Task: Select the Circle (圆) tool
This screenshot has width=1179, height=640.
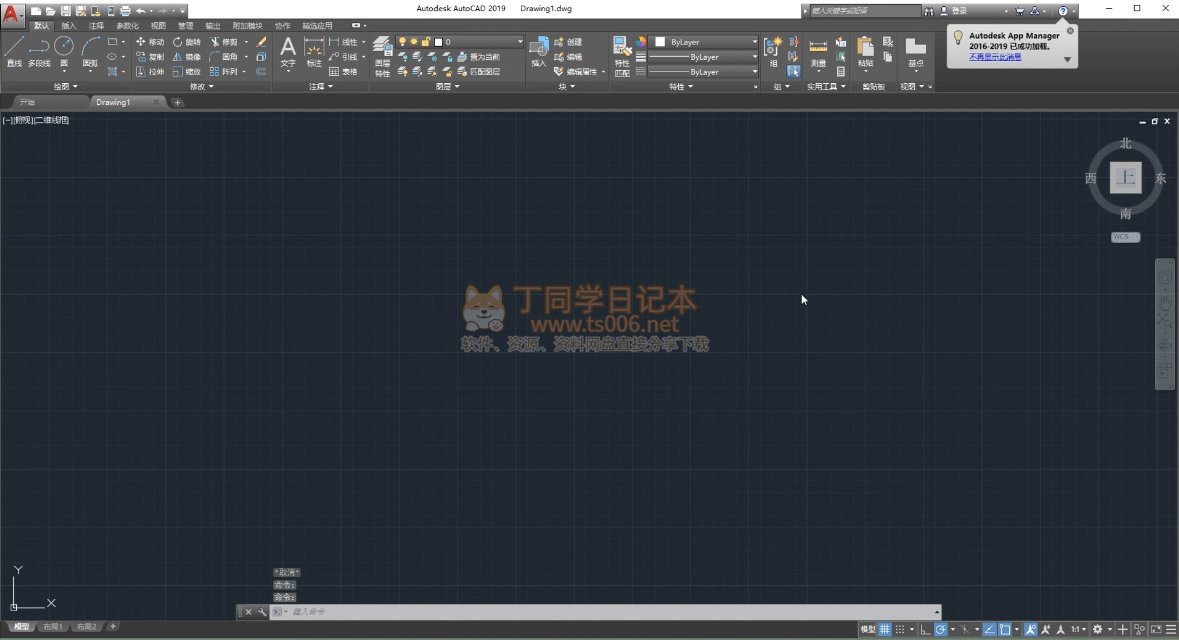Action: point(64,52)
